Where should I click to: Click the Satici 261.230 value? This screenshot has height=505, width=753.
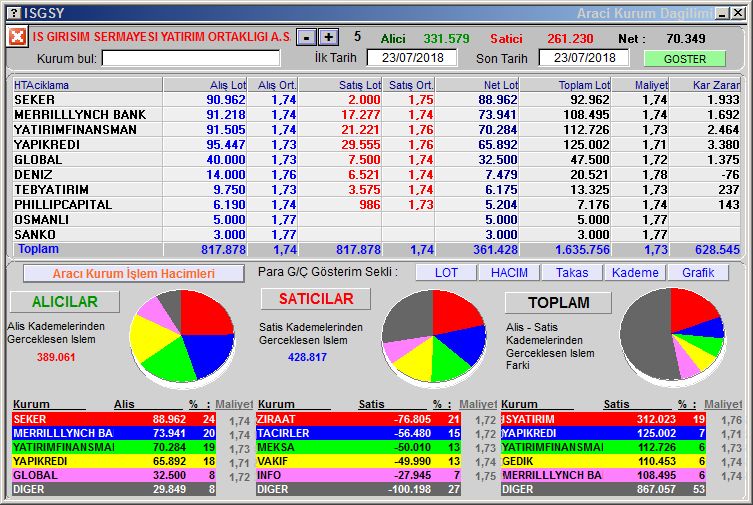click(571, 38)
